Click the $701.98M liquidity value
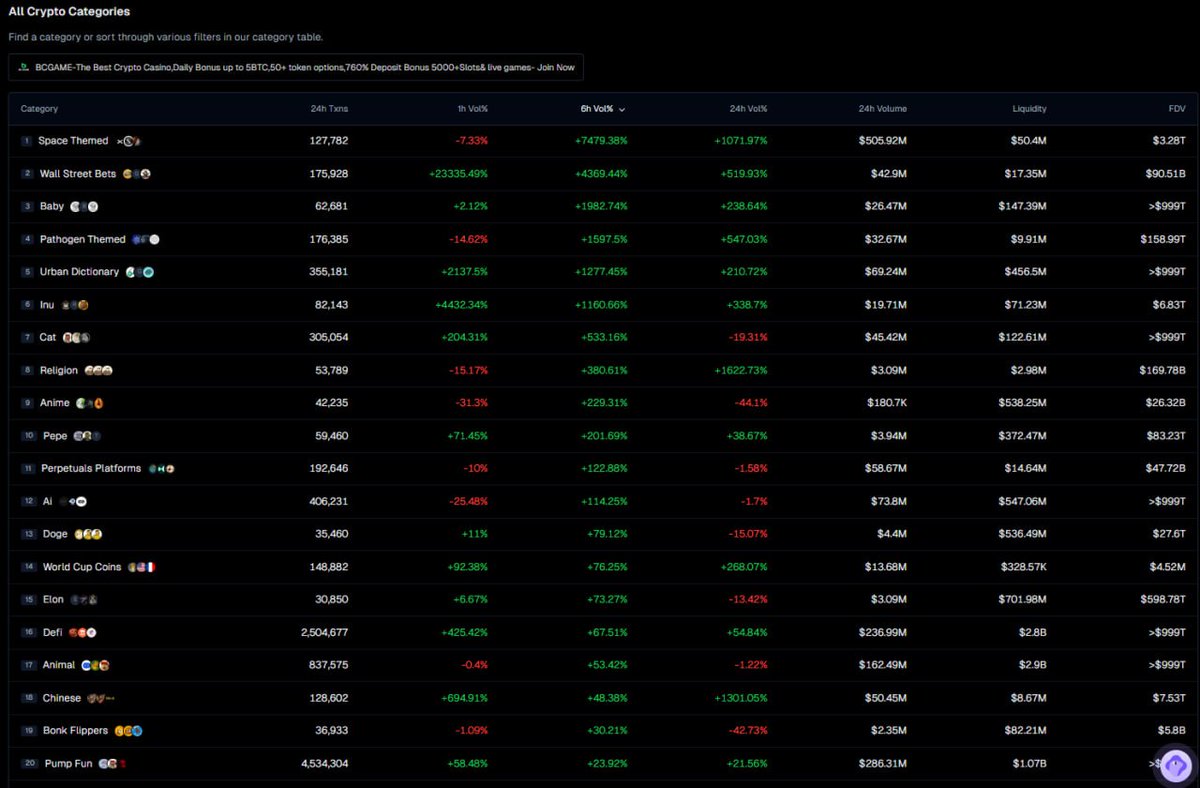Image resolution: width=1200 pixels, height=788 pixels. coord(1021,600)
